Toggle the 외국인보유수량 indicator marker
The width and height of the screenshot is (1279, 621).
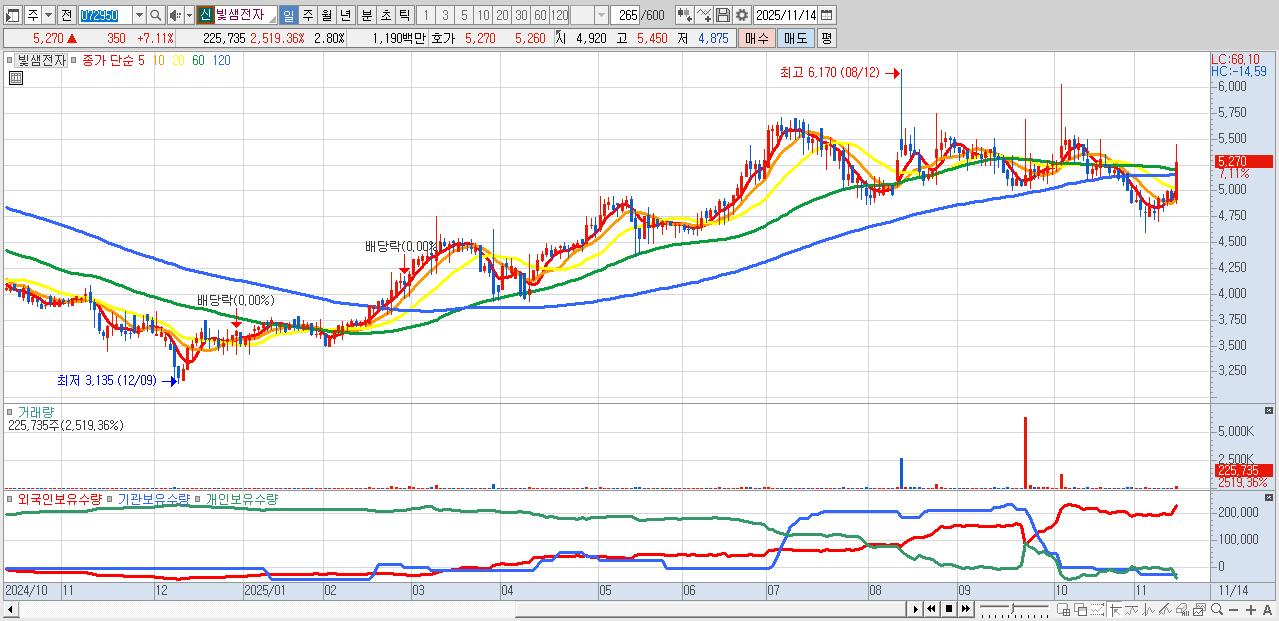(x=9, y=498)
